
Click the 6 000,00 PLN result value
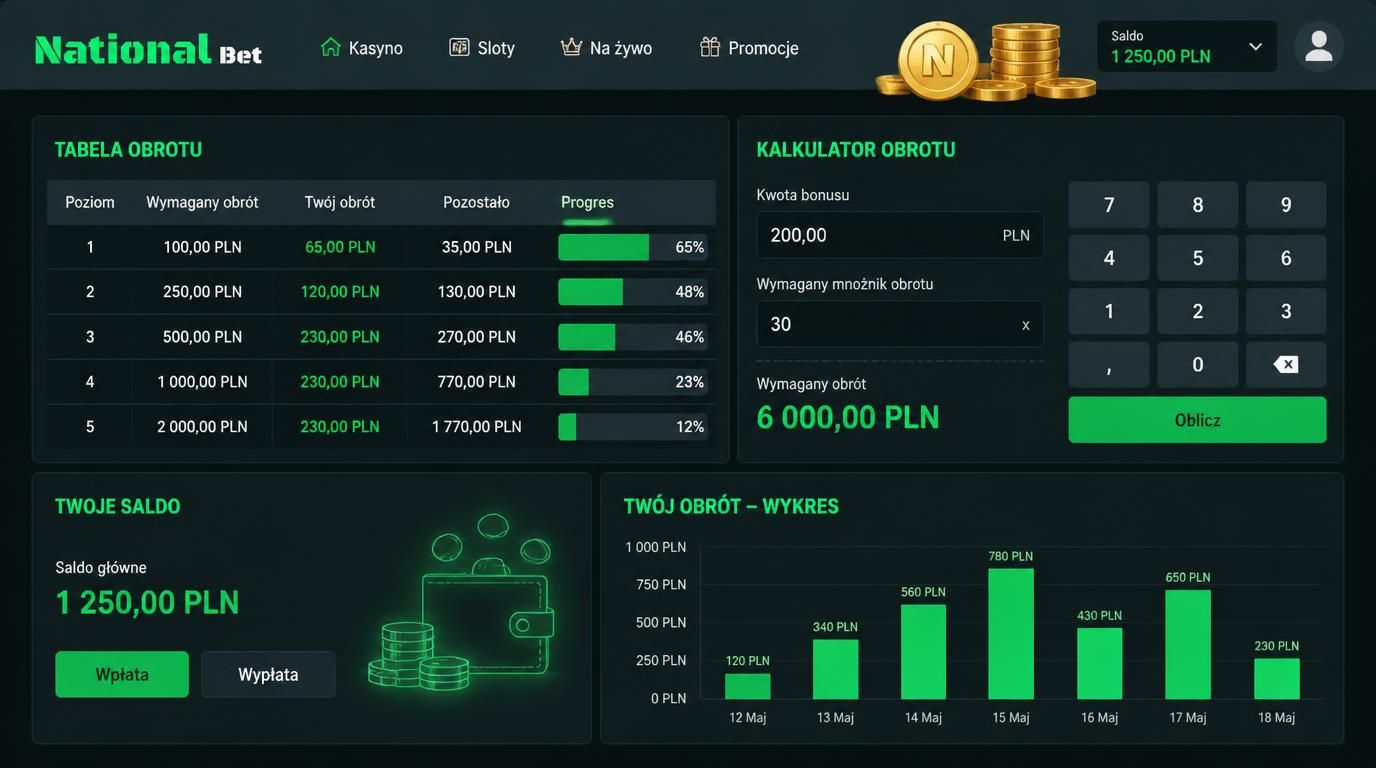[x=848, y=417]
